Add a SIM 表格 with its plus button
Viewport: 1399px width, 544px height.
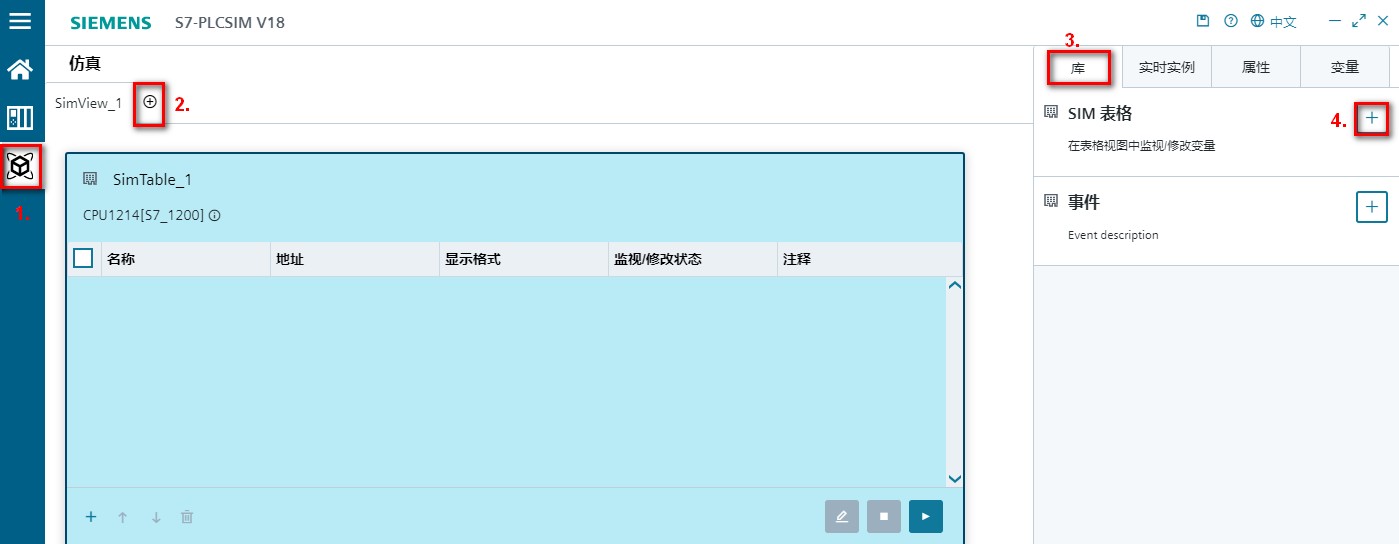(1372, 119)
